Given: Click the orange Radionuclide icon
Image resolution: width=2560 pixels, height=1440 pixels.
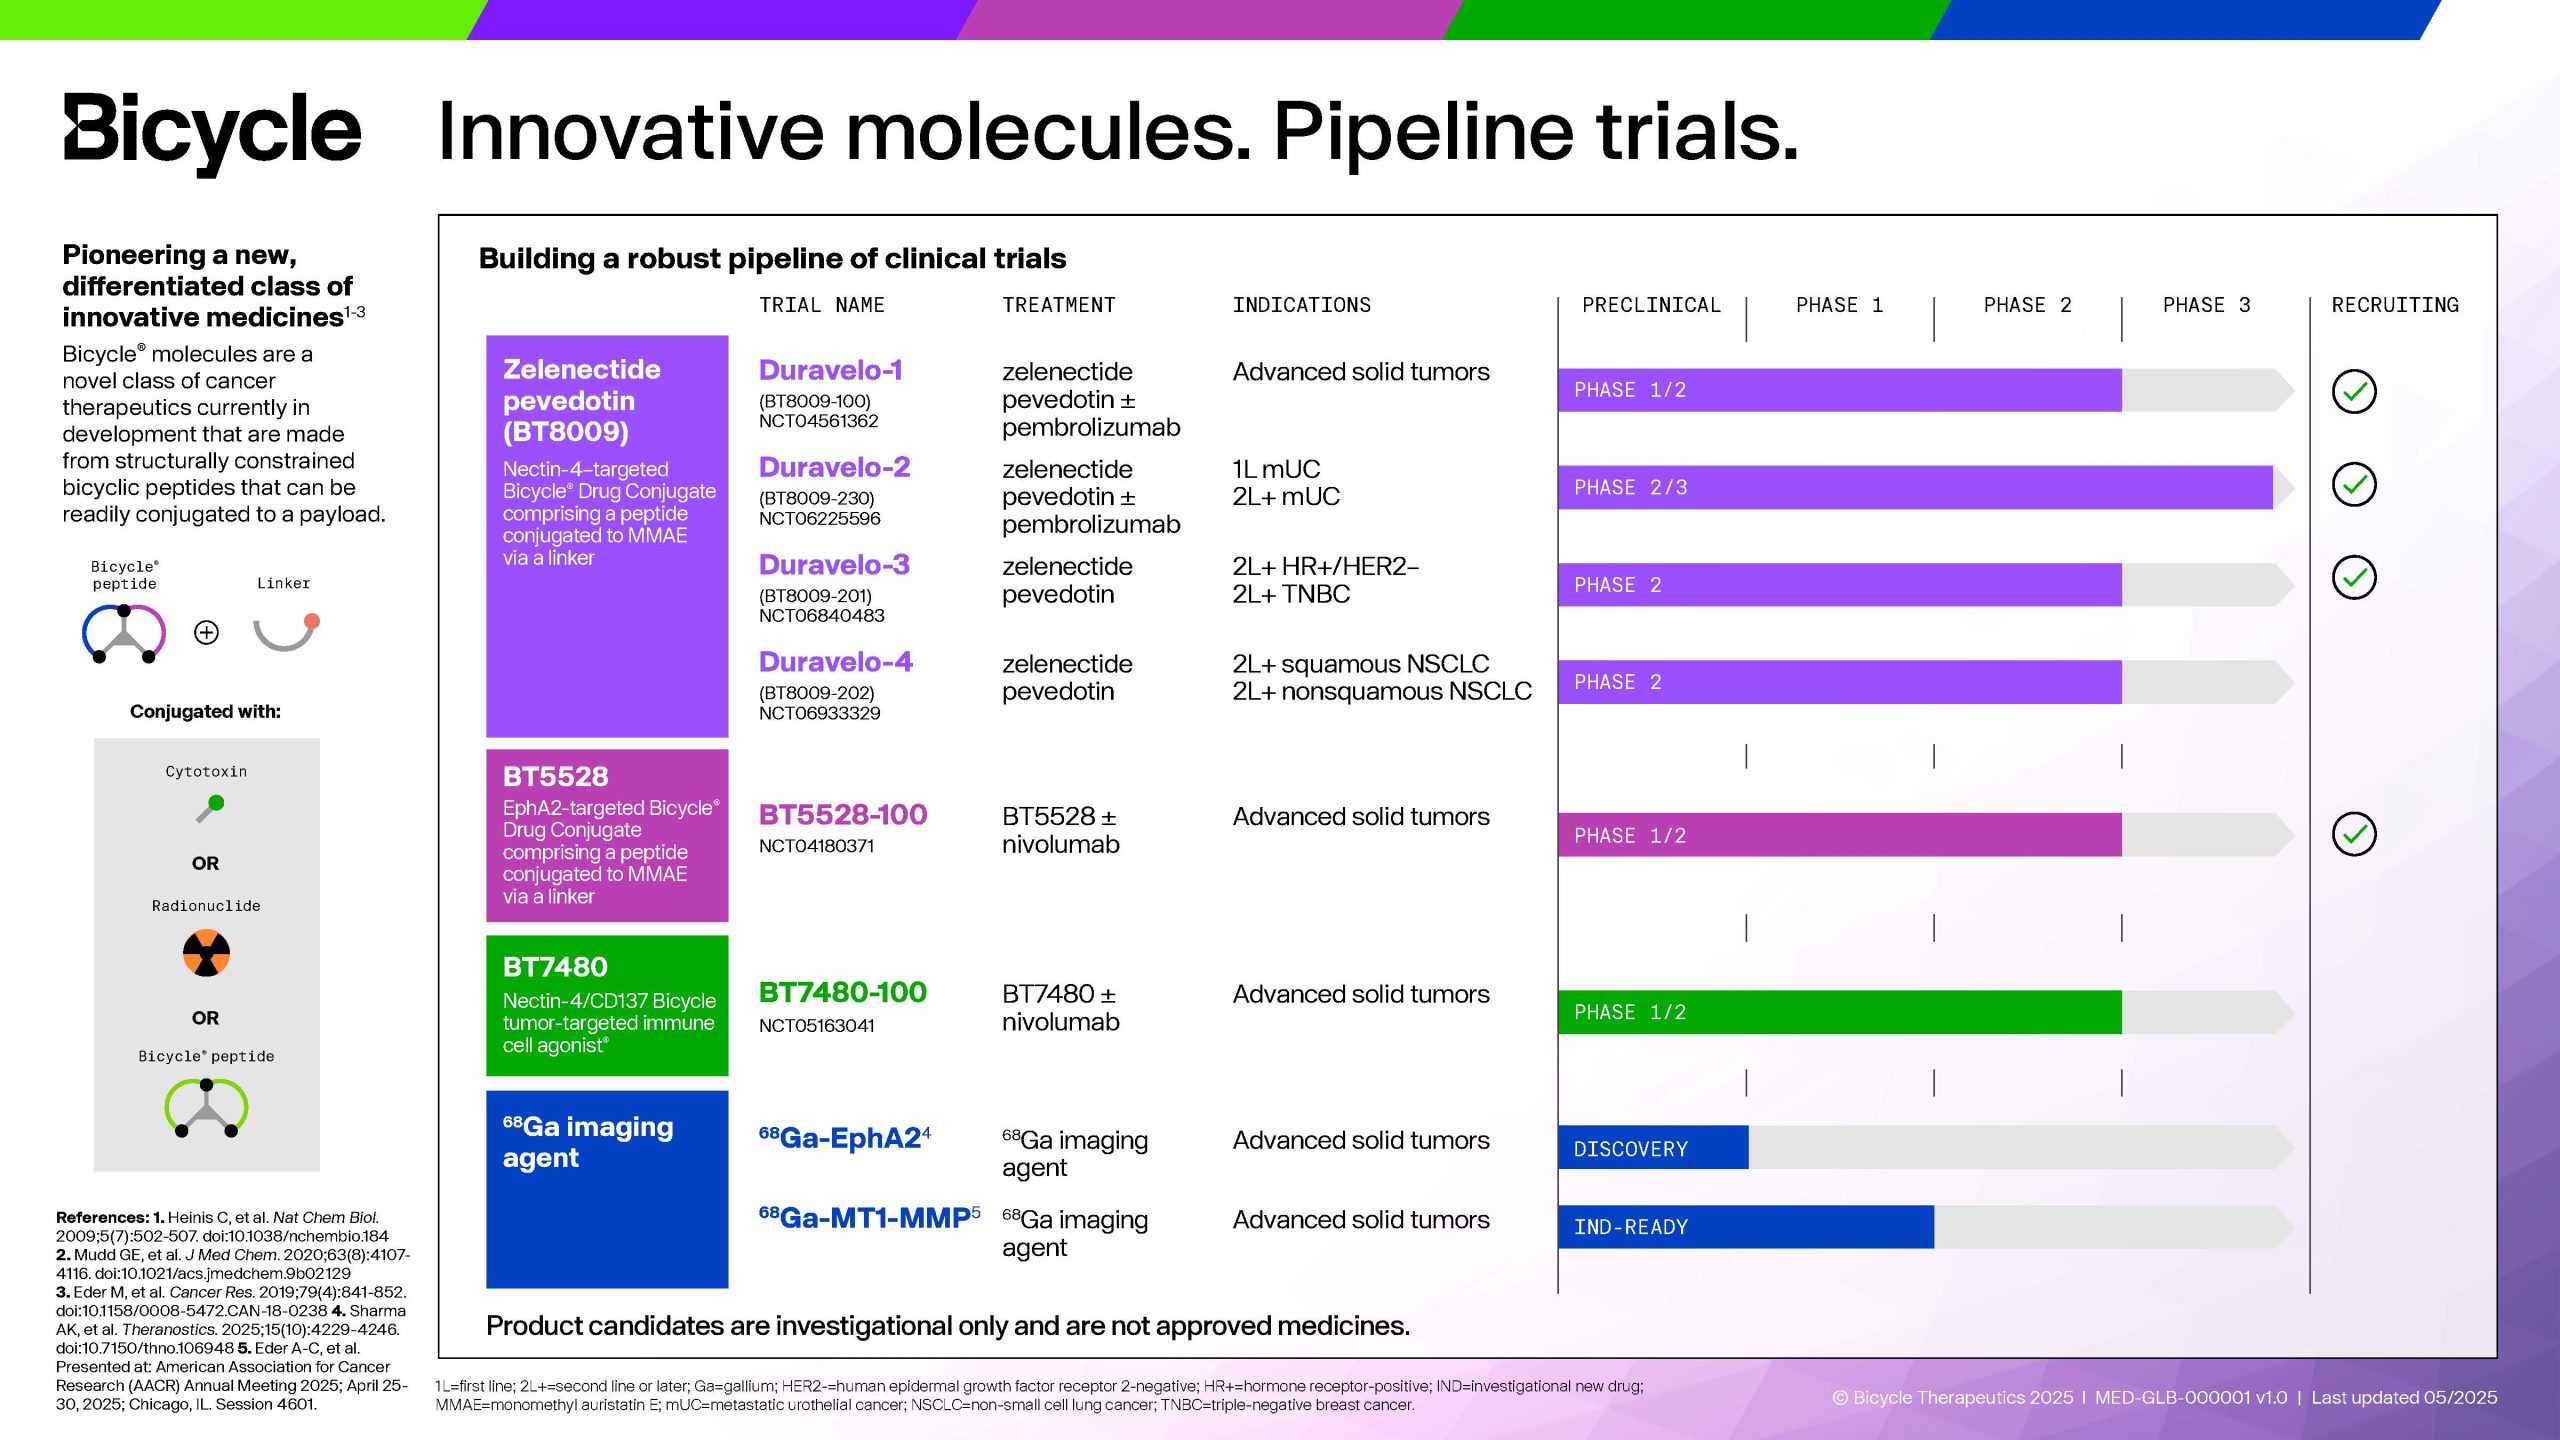Looking at the screenshot, I should point(206,953).
